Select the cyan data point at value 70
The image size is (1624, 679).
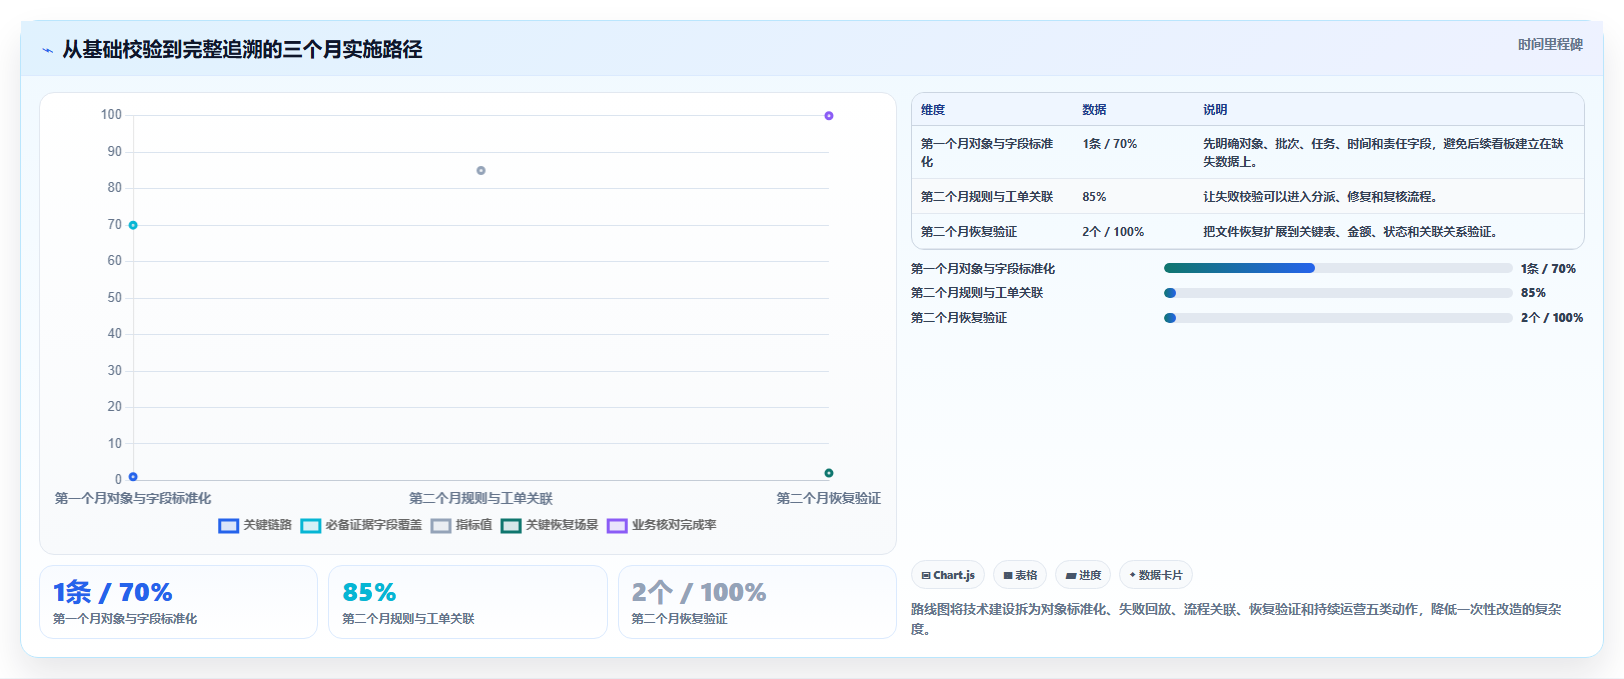coord(133,225)
